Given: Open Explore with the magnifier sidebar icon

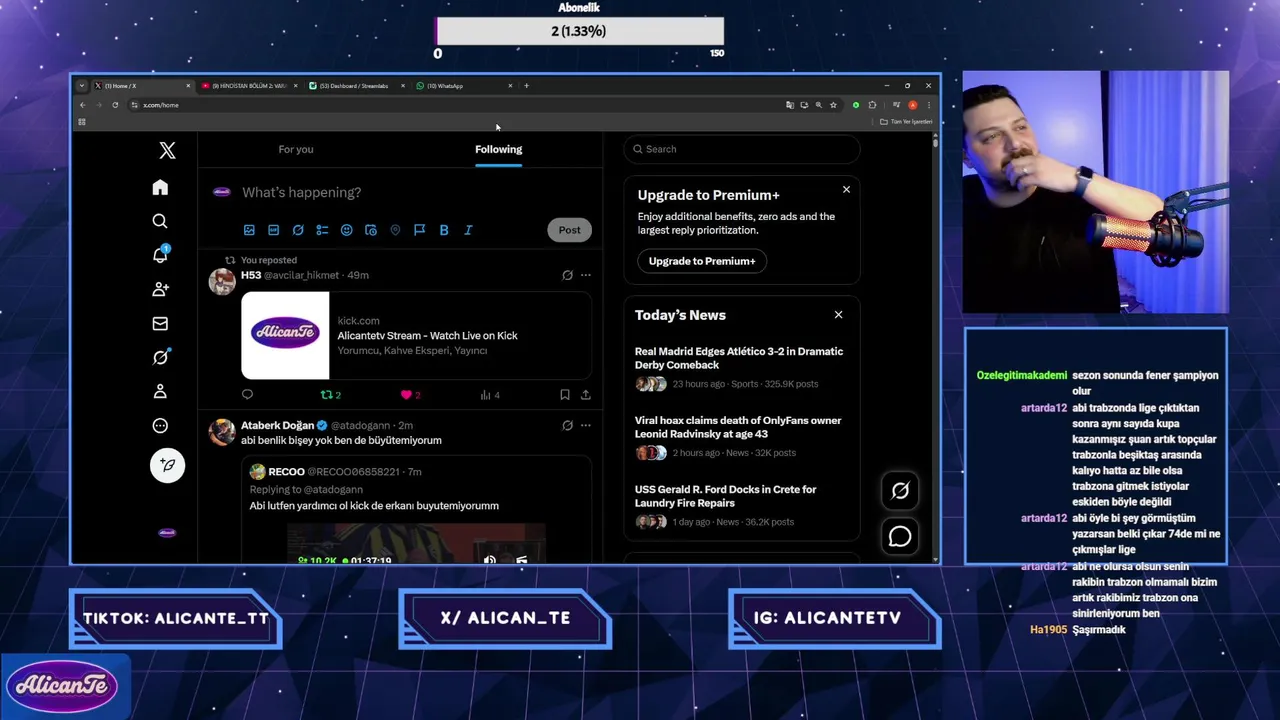Looking at the screenshot, I should point(160,221).
